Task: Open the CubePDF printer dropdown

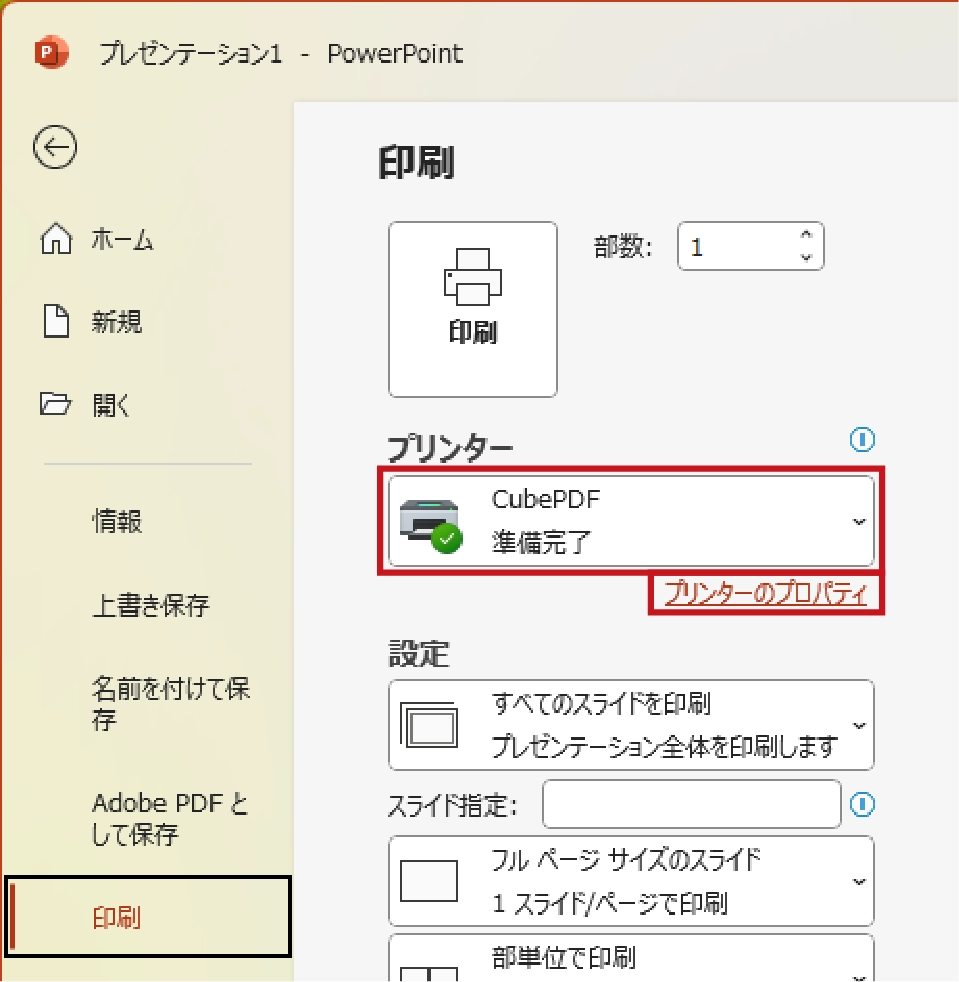Action: 858,522
